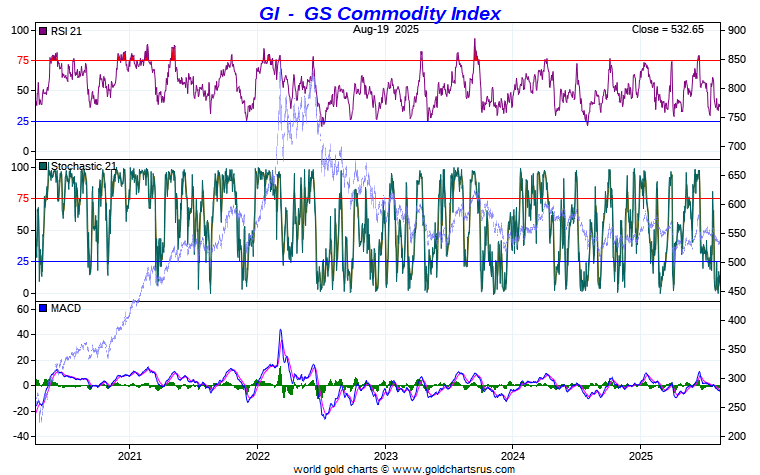Click the 550 right-axis price label
Image resolution: width=760 pixels, height=475 pixels.
[736, 233]
